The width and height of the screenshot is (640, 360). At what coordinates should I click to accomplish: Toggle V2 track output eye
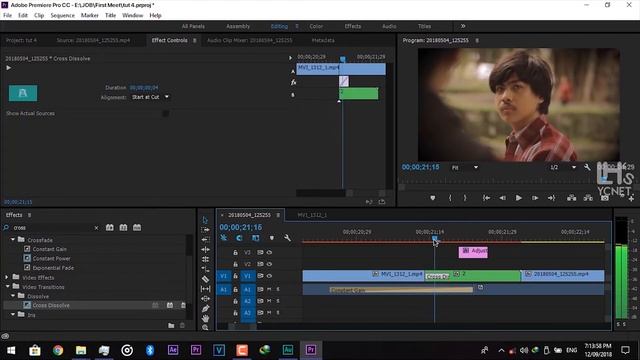coord(269,264)
